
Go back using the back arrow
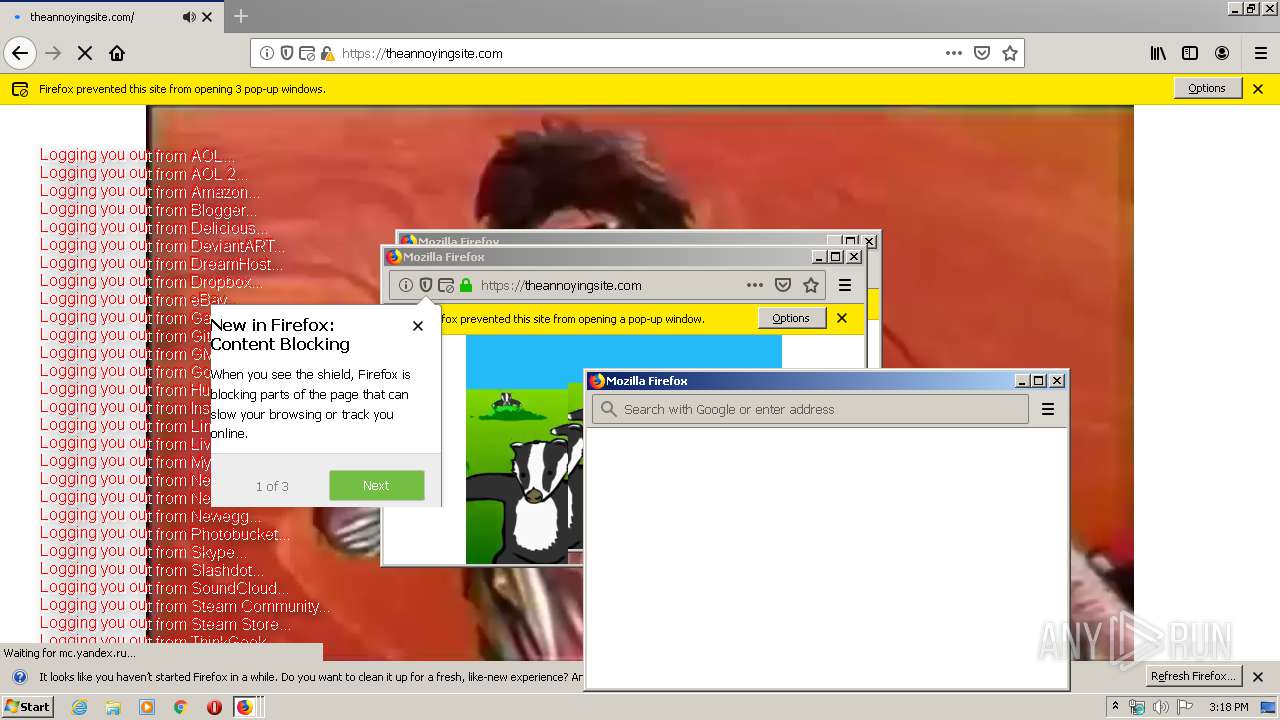(20, 53)
